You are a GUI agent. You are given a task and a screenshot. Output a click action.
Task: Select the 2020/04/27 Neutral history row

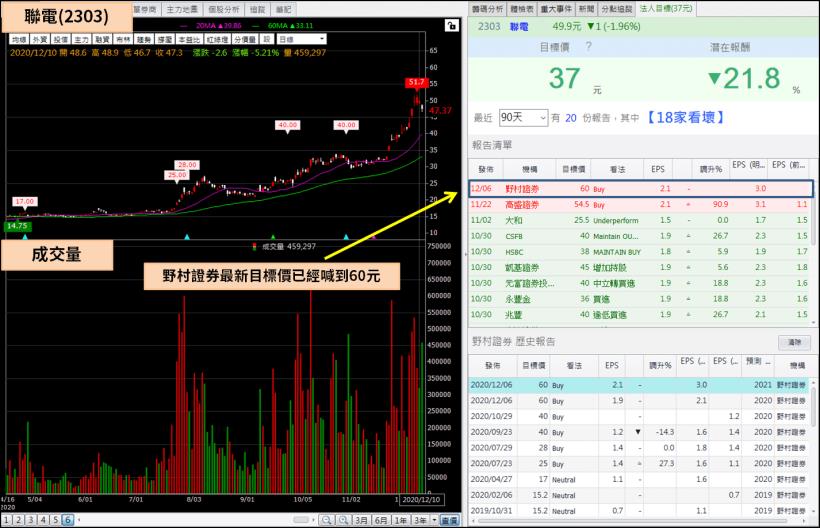[639, 479]
